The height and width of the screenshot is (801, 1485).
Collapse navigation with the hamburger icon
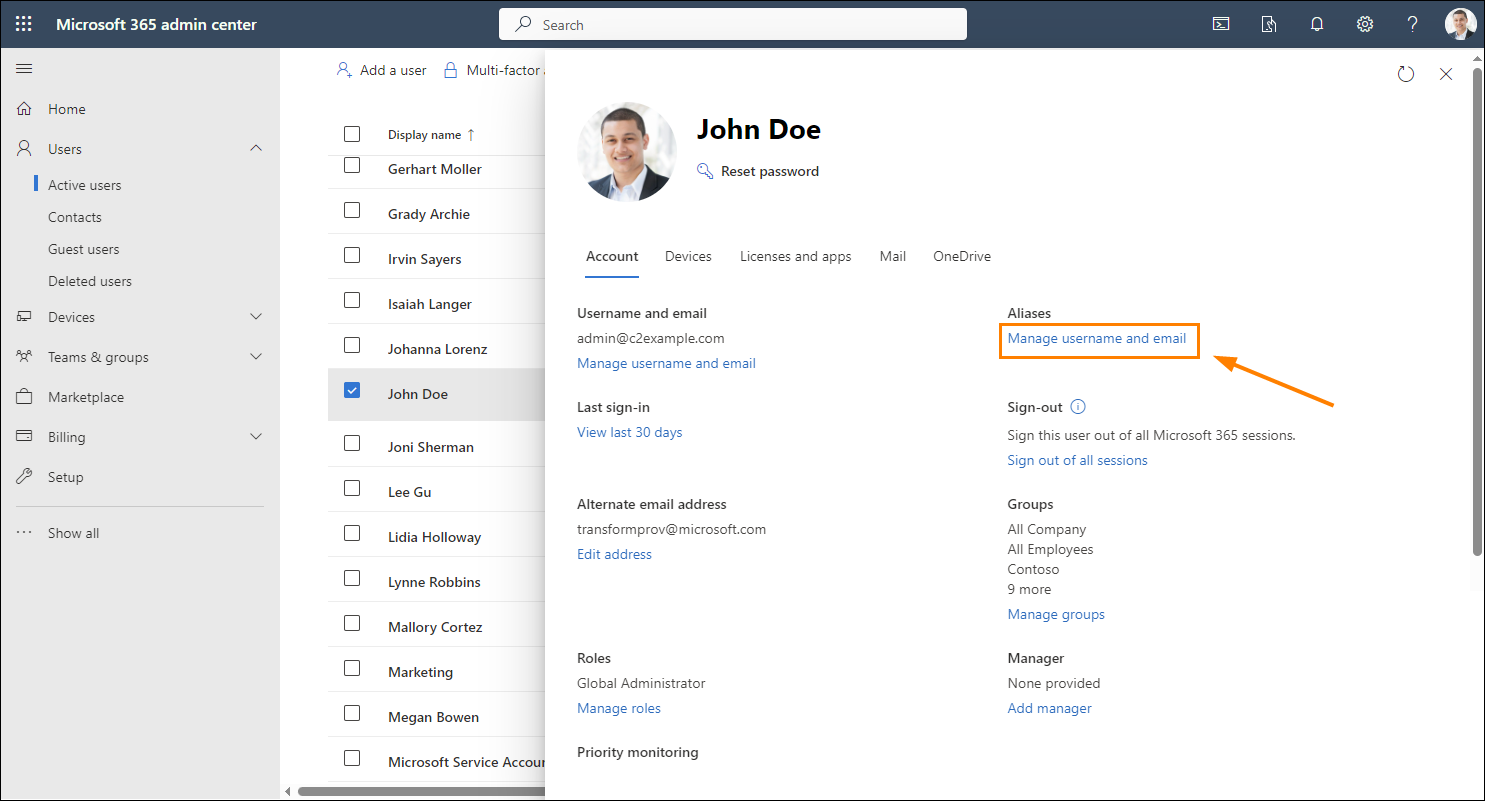click(25, 68)
